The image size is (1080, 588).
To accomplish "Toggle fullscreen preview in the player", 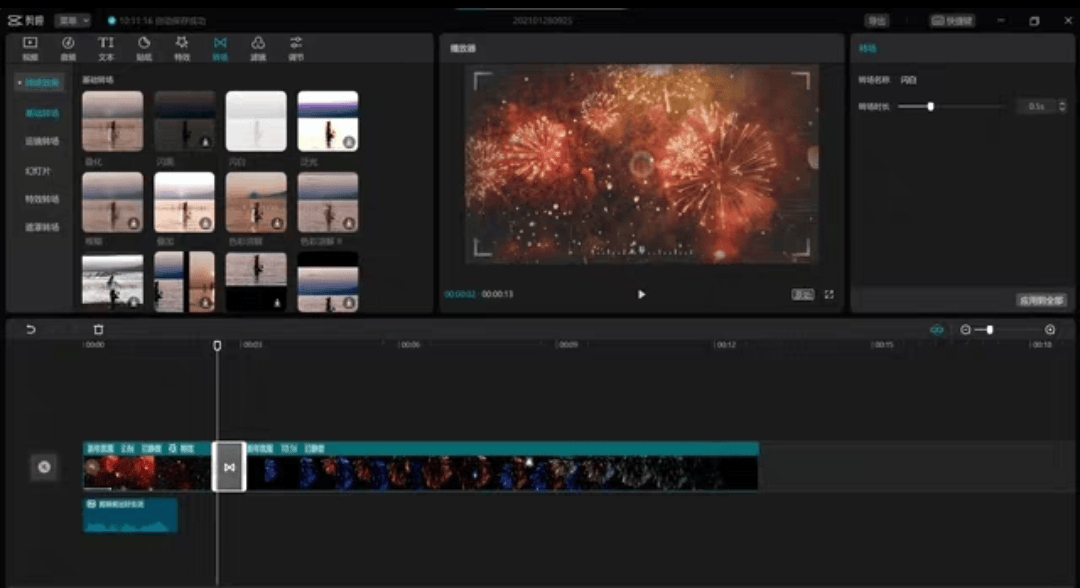I will [x=829, y=295].
